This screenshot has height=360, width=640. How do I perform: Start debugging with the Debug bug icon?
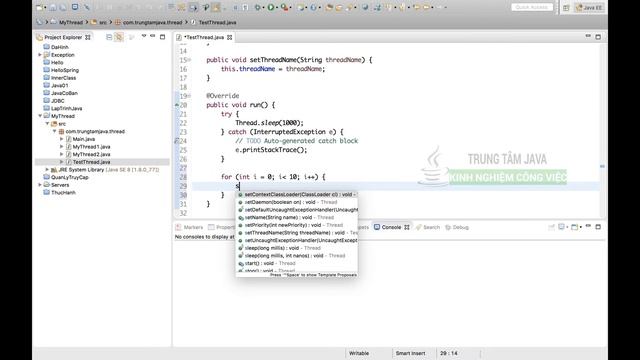(258, 7)
